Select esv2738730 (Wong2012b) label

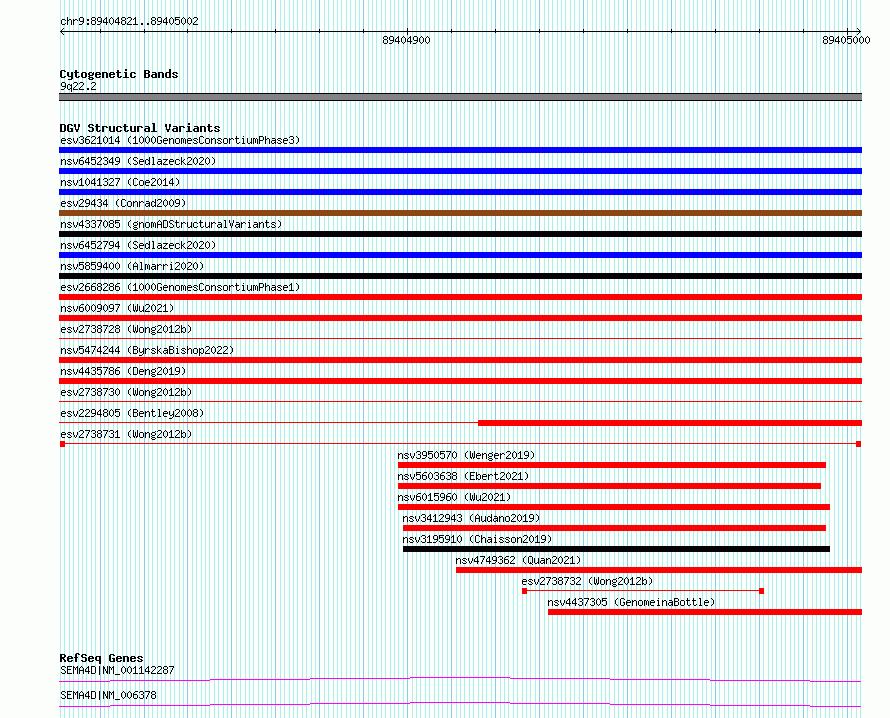[126, 392]
